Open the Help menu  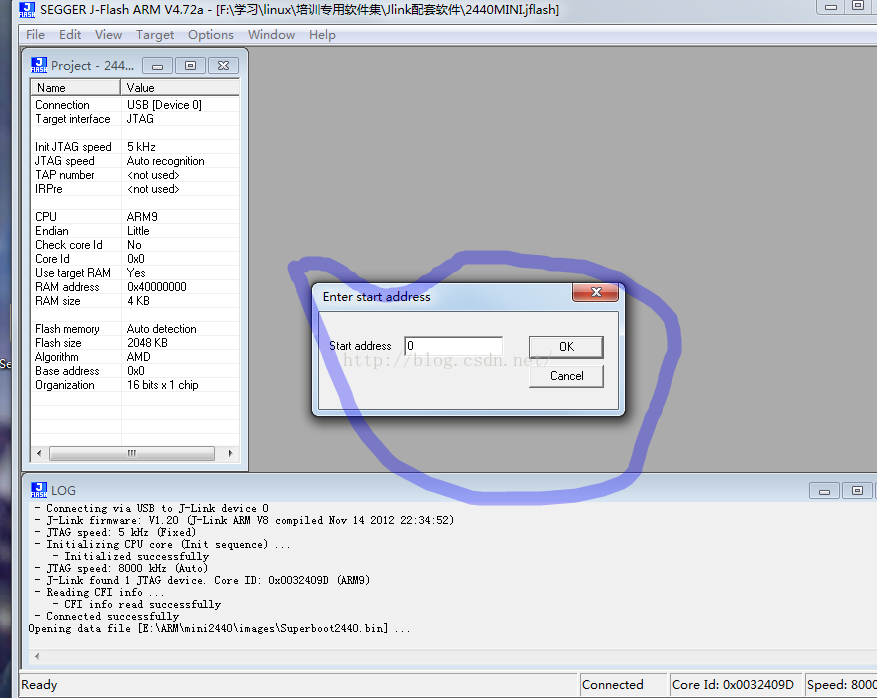pos(322,35)
